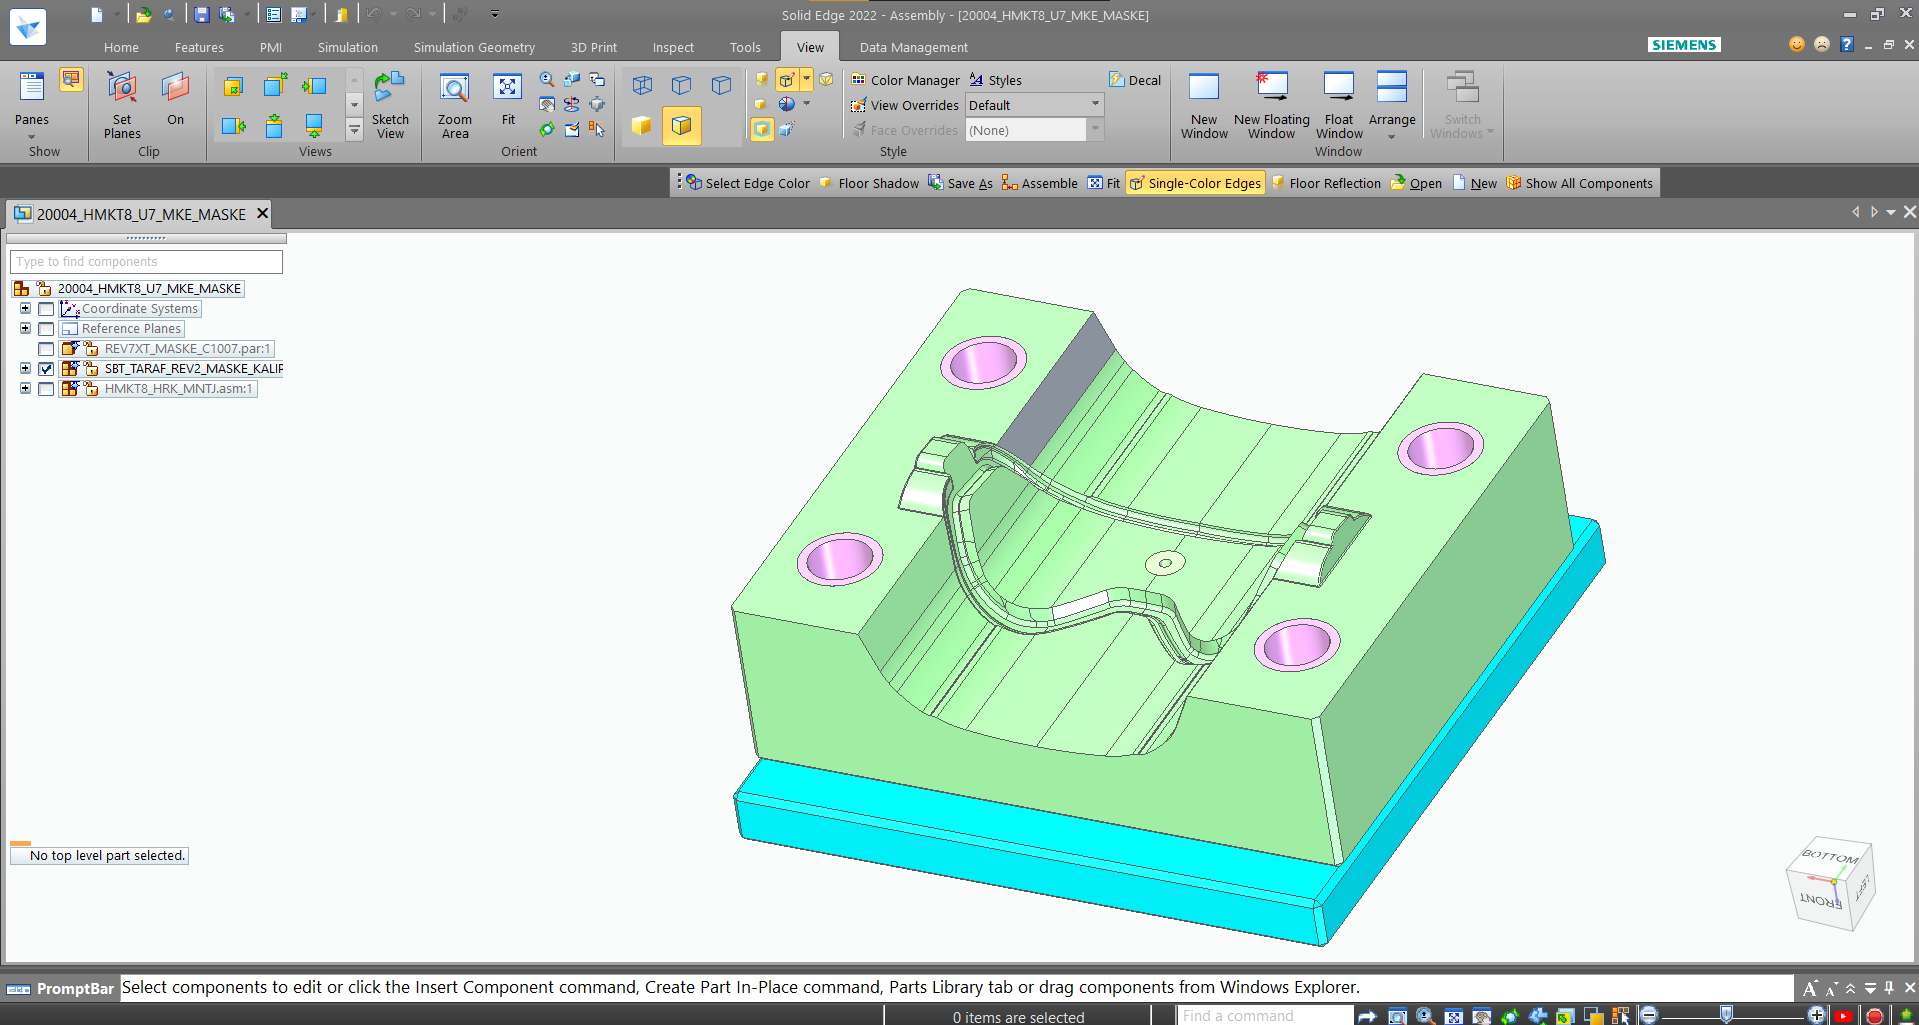This screenshot has height=1025, width=1919.
Task: Activate the Zoom Area tool
Action: pos(454,105)
